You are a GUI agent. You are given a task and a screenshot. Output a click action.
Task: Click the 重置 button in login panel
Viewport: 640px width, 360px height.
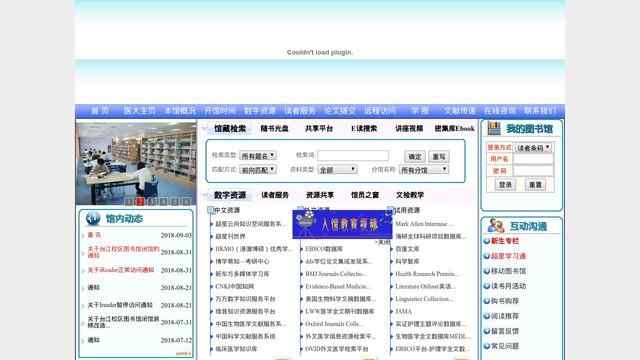(x=535, y=185)
